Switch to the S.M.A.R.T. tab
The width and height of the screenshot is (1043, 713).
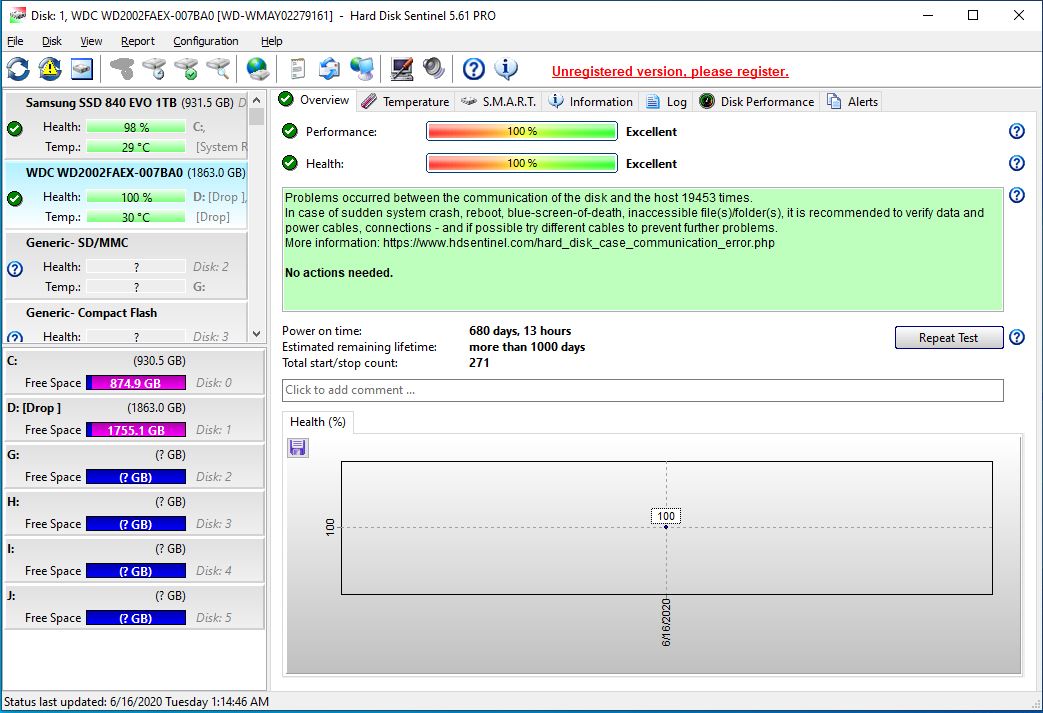(x=499, y=102)
